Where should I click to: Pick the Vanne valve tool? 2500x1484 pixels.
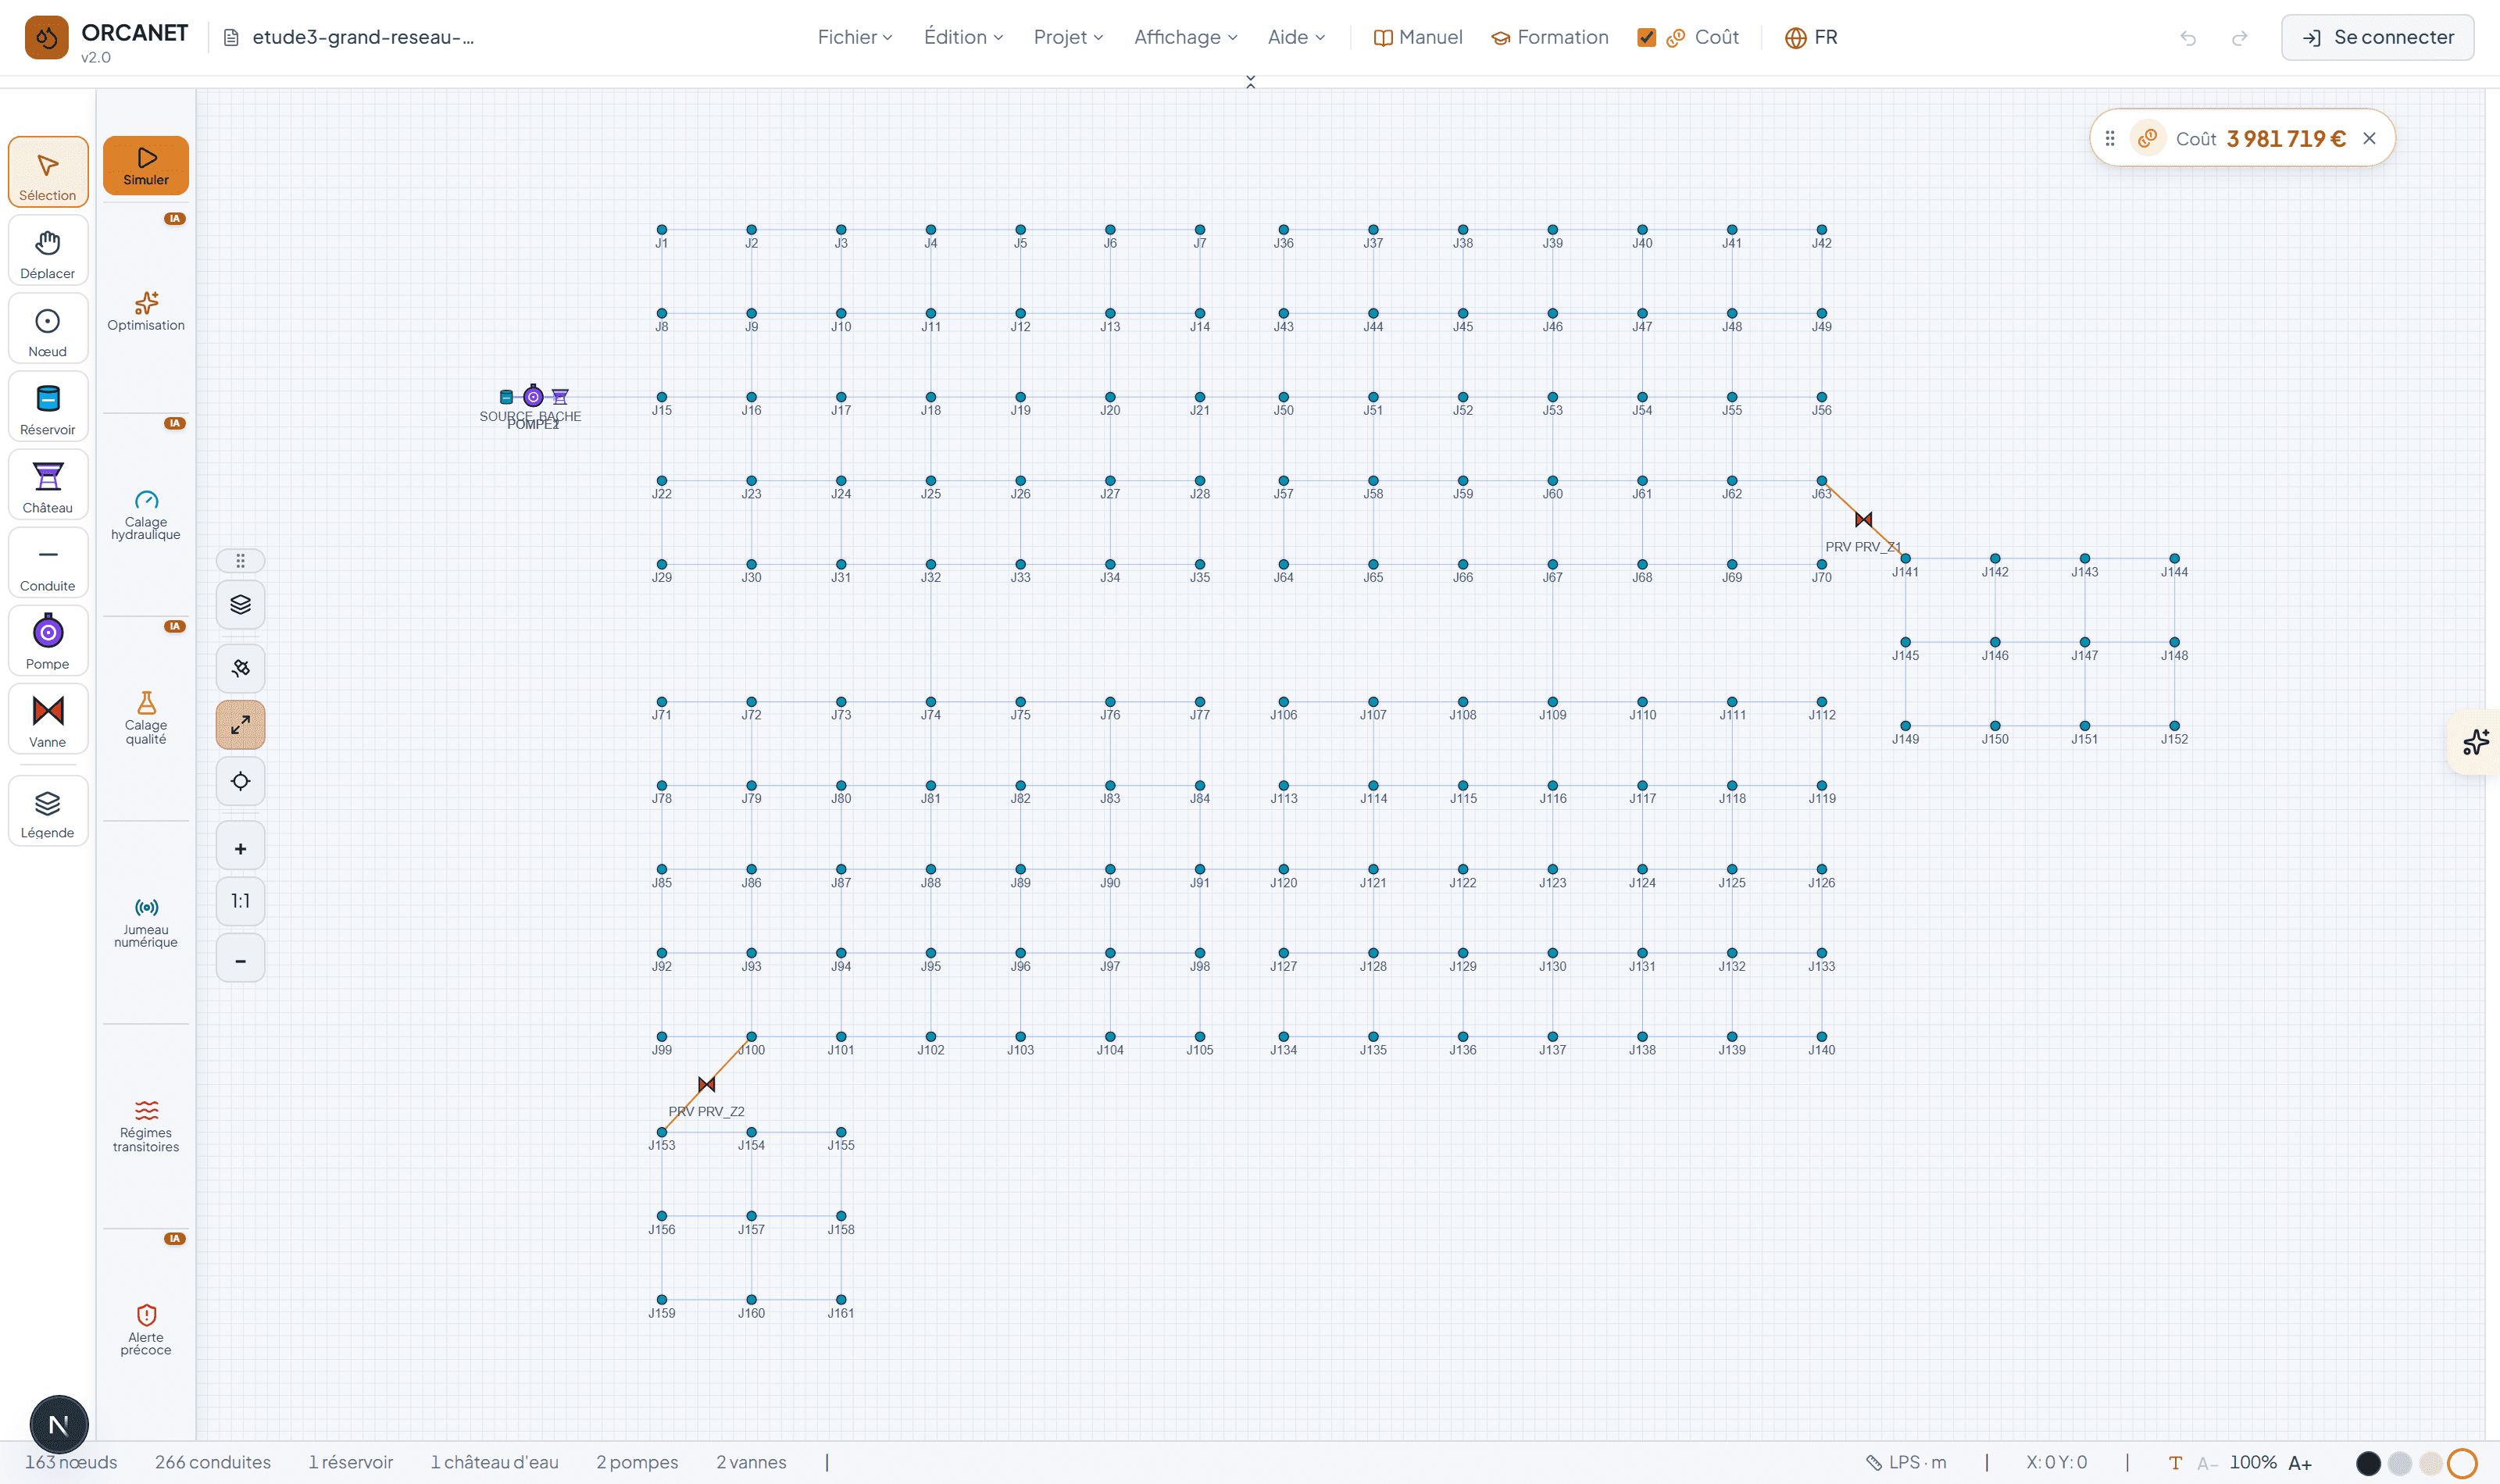click(48, 719)
